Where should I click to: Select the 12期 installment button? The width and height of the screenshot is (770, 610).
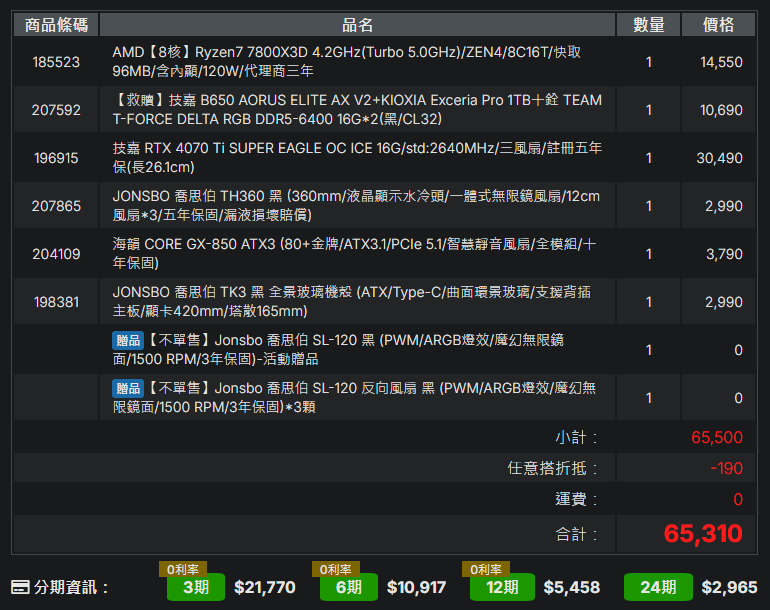(x=502, y=587)
